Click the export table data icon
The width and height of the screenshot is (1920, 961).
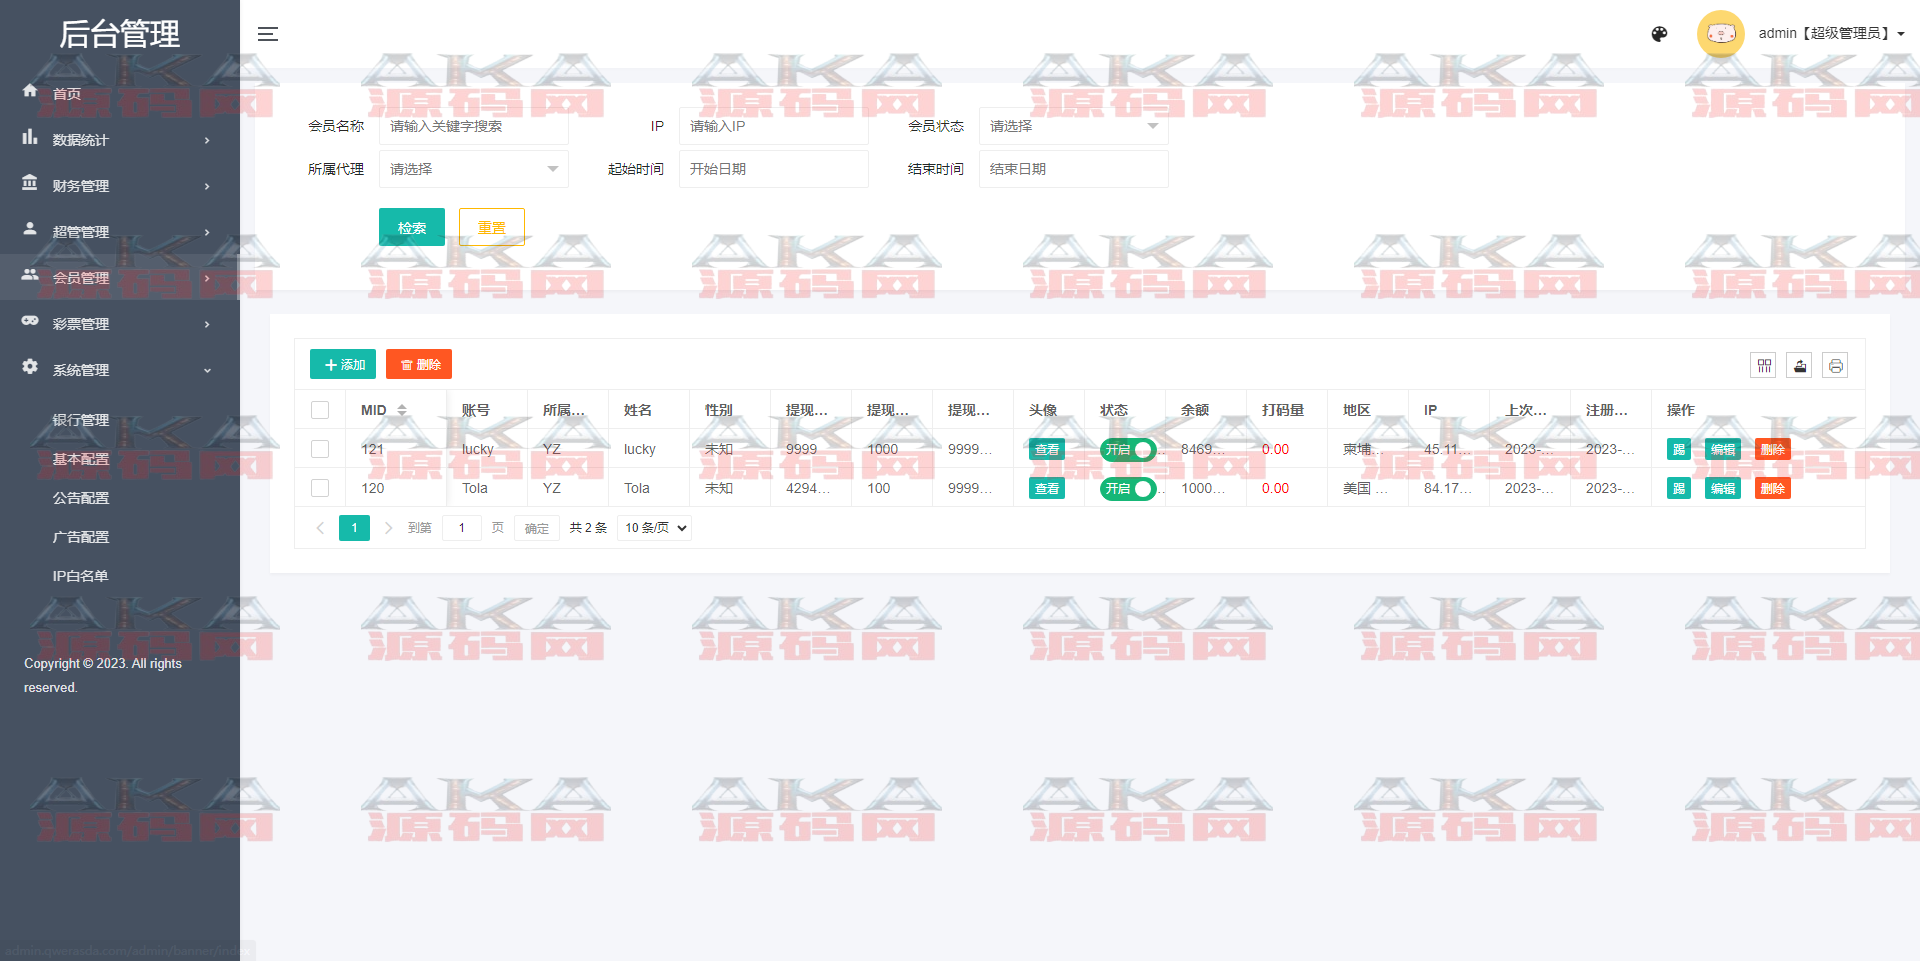[x=1799, y=366]
